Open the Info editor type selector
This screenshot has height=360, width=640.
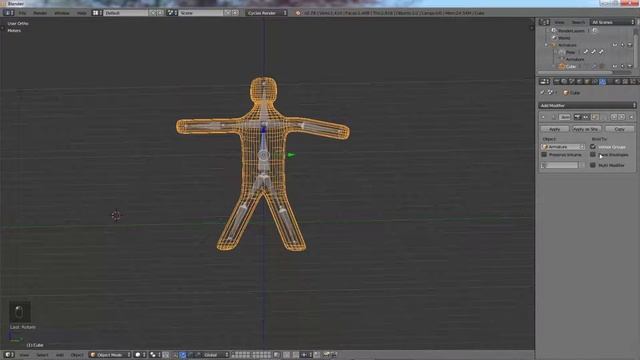[x=8, y=13]
